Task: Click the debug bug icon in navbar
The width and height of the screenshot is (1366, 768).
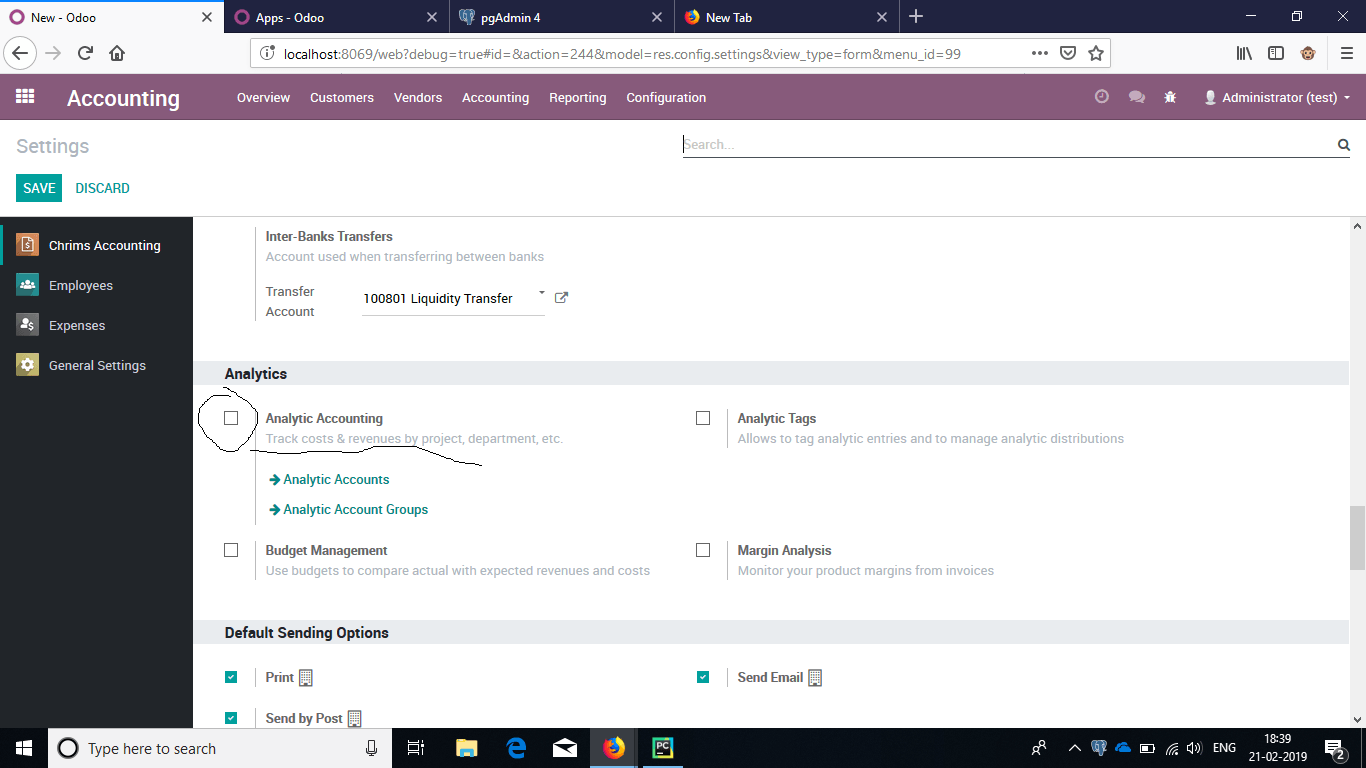Action: (x=1170, y=97)
